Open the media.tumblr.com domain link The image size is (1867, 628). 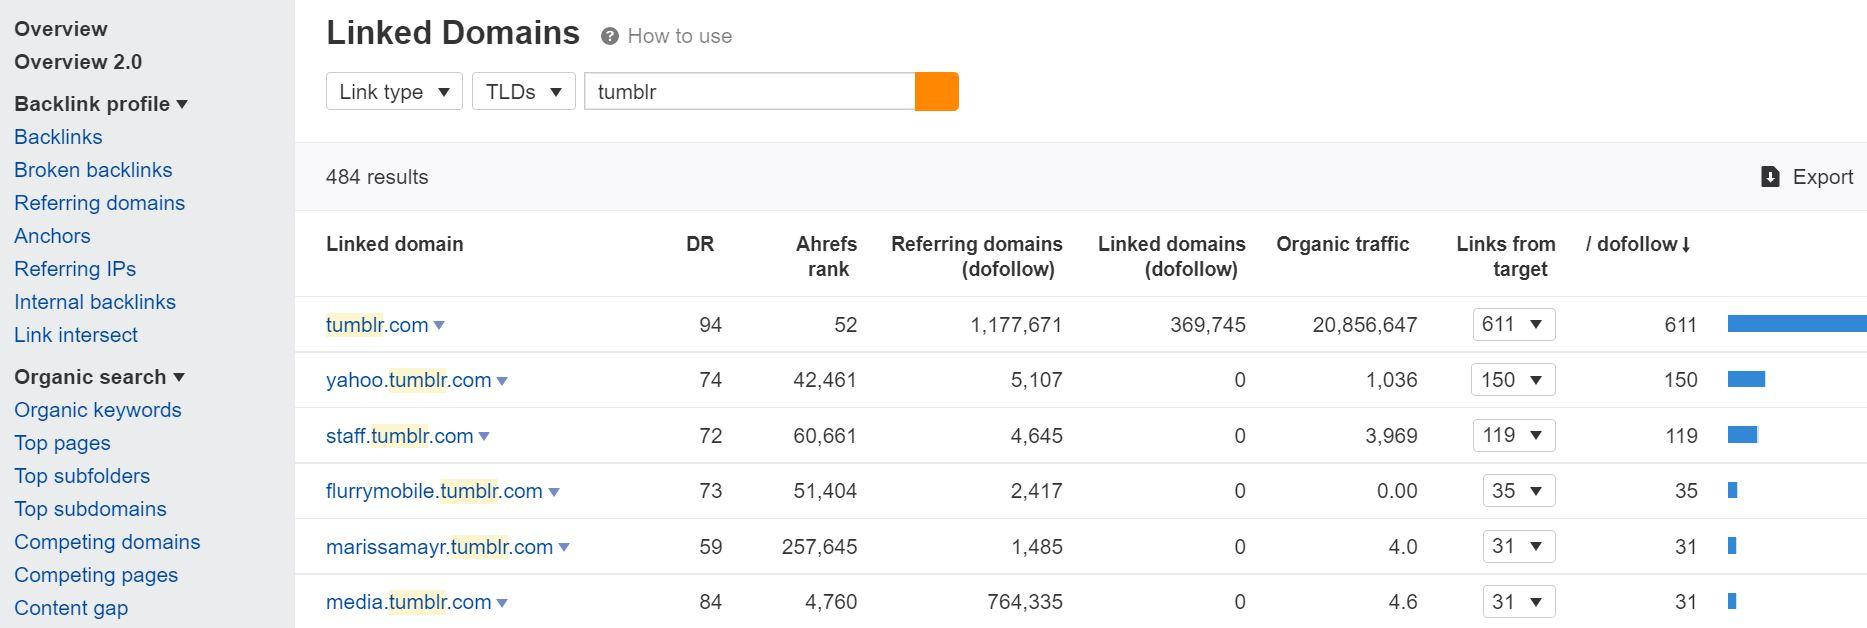(408, 602)
